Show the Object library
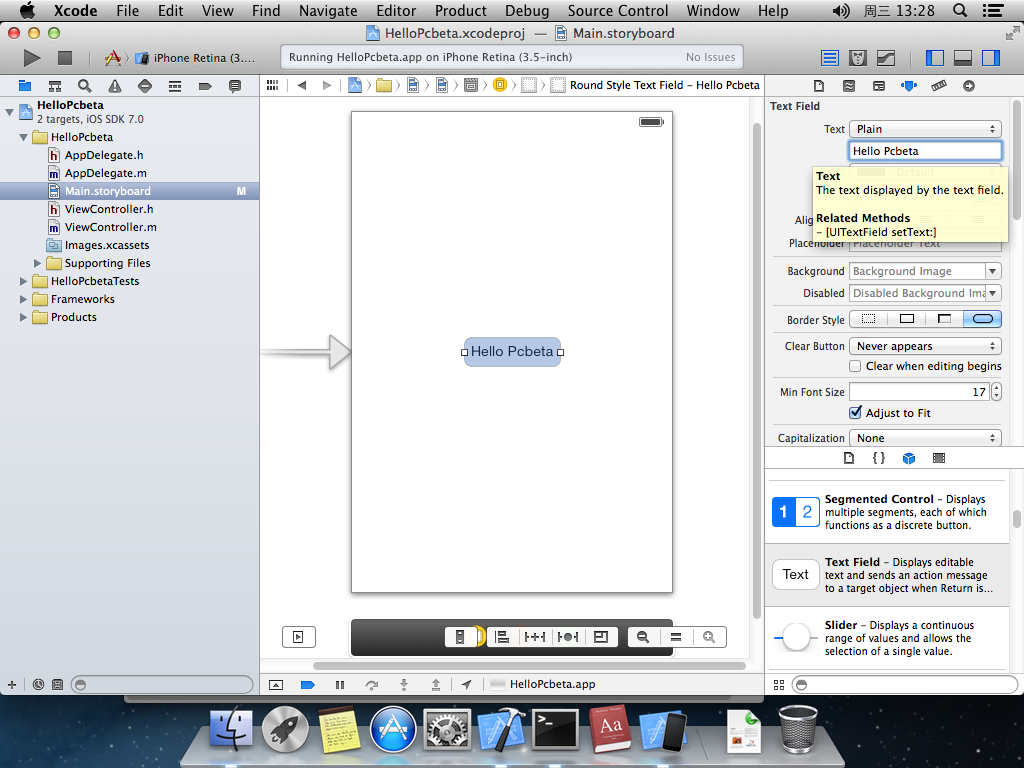 (908, 458)
